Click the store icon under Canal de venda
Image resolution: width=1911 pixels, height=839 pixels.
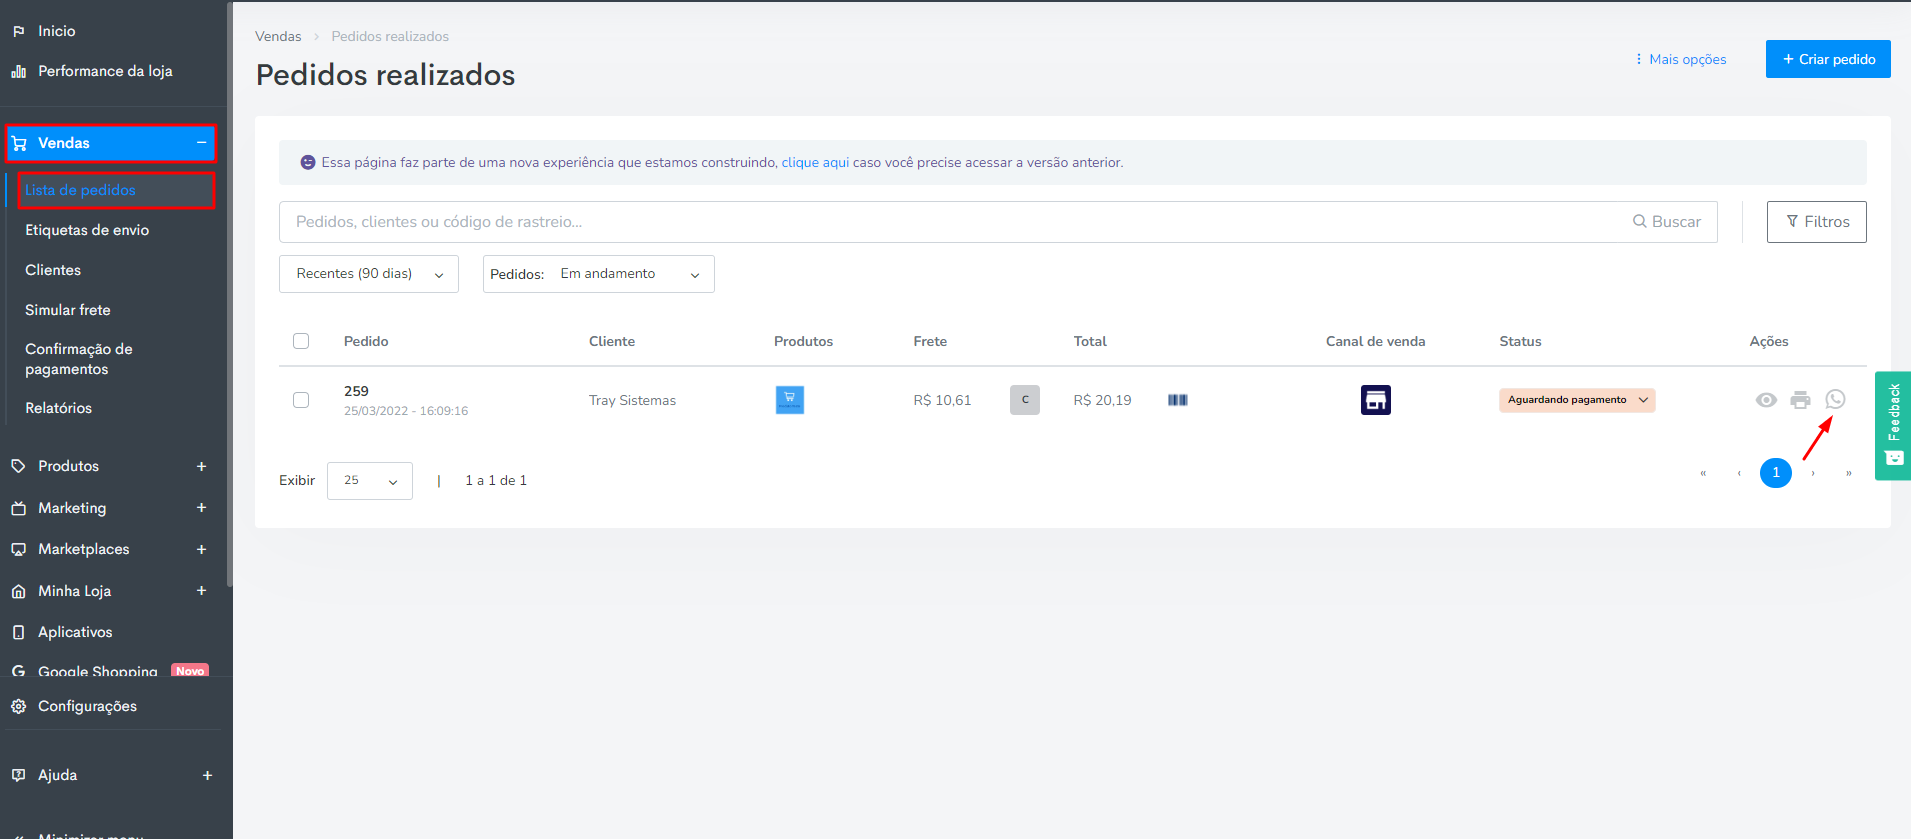(1376, 400)
